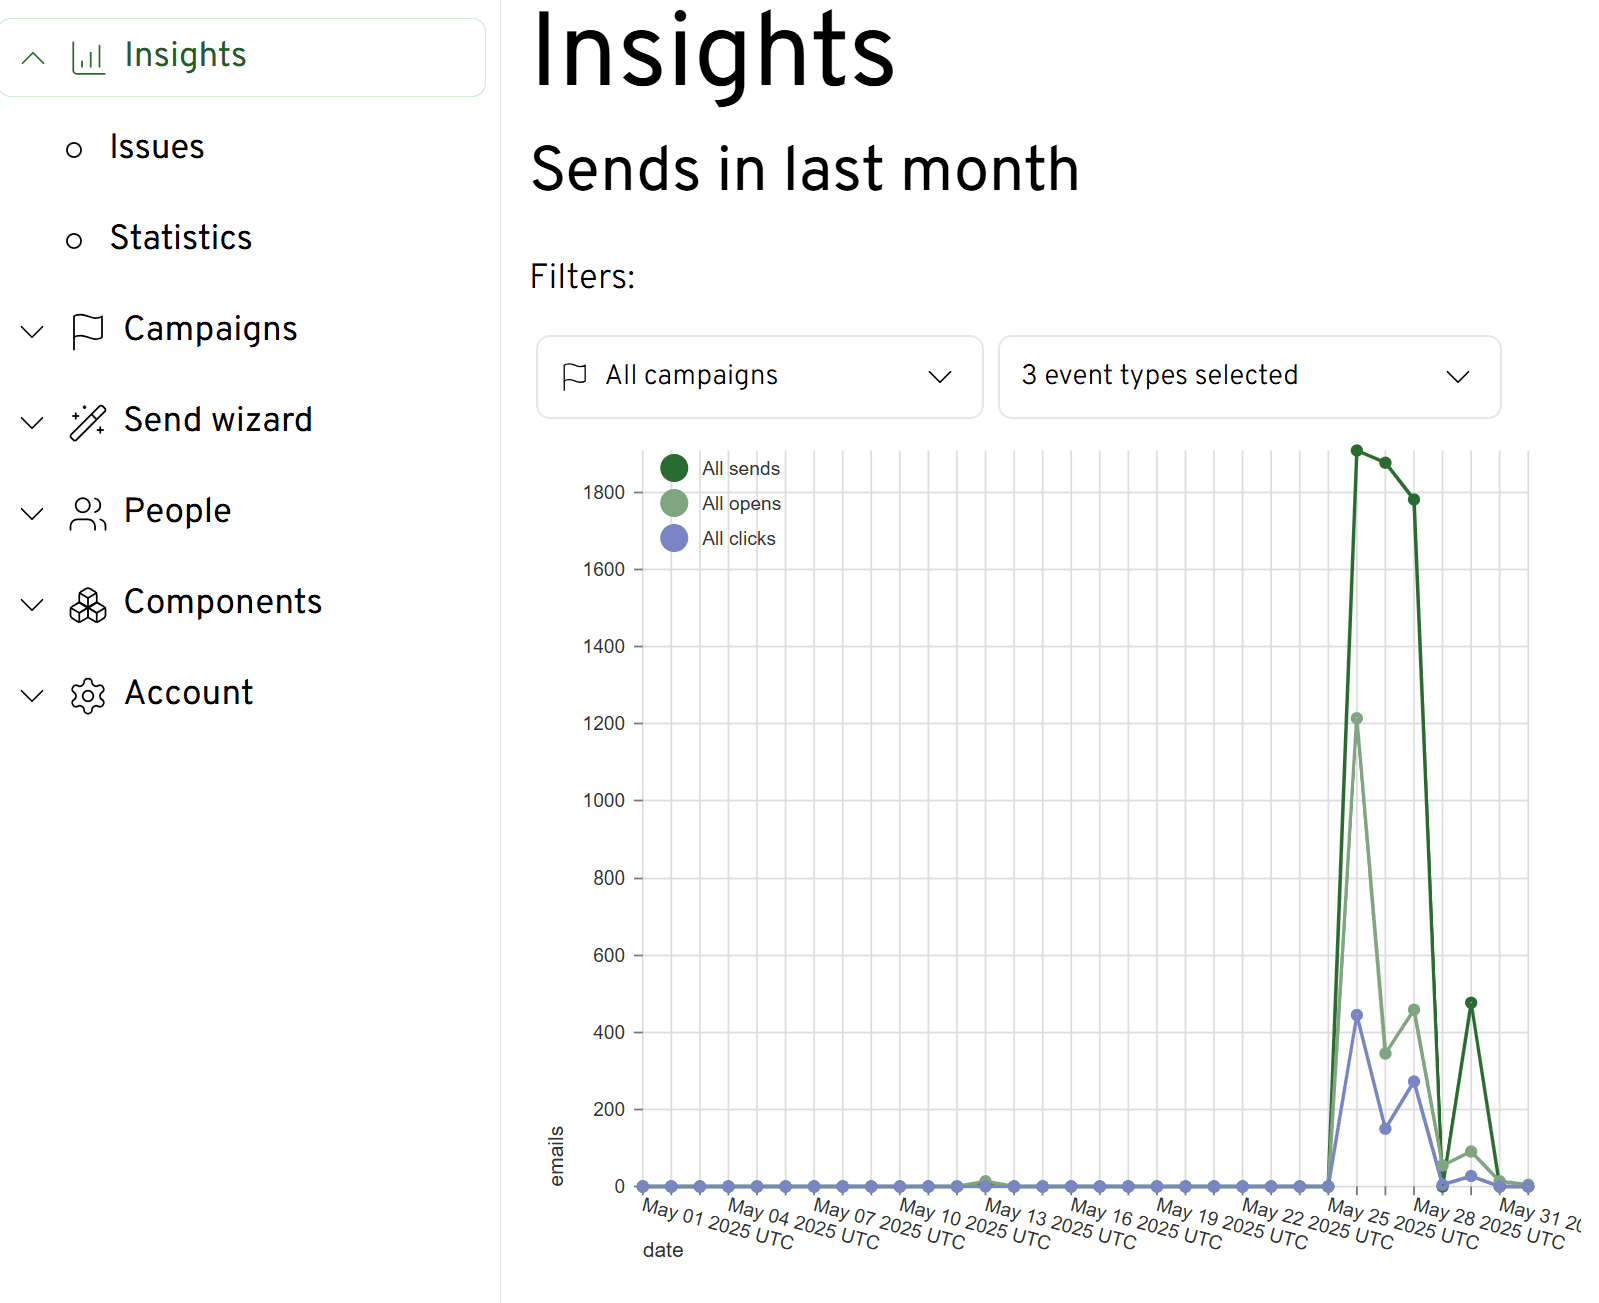Click the Account gear icon

(x=88, y=695)
